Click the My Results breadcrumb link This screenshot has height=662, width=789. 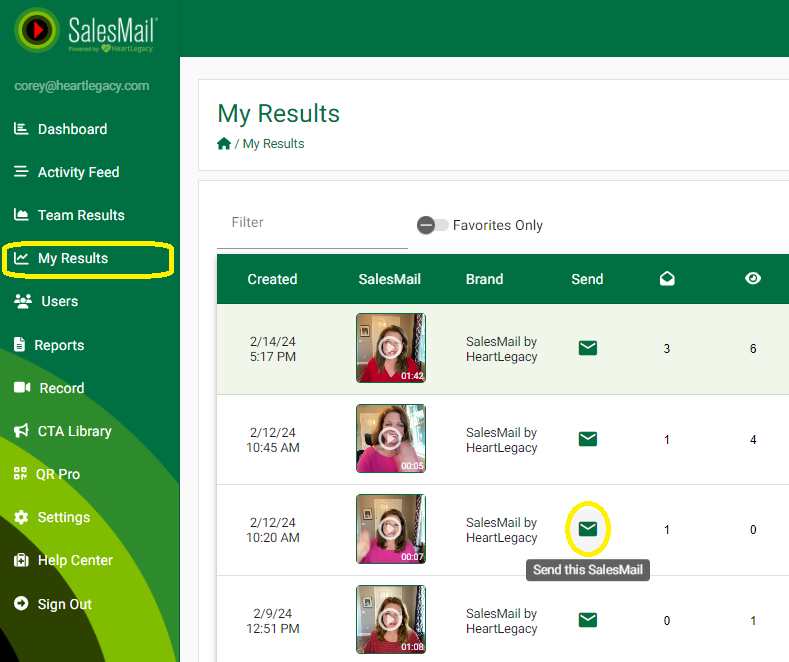(273, 144)
